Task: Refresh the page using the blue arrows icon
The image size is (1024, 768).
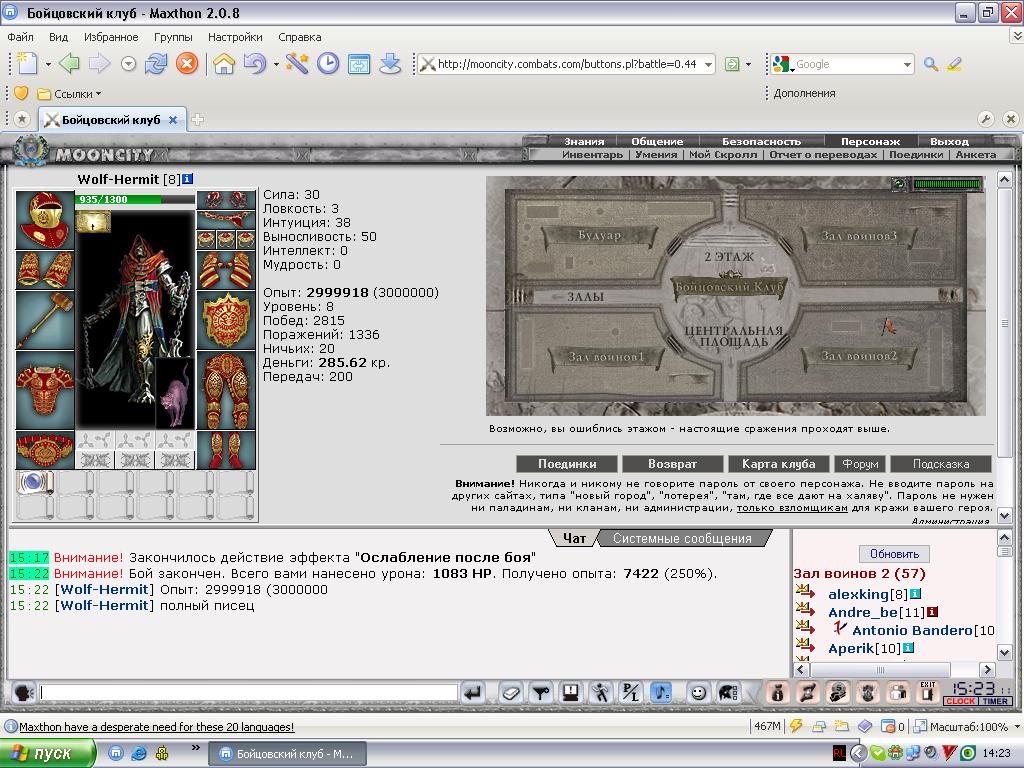Action: 156,64
